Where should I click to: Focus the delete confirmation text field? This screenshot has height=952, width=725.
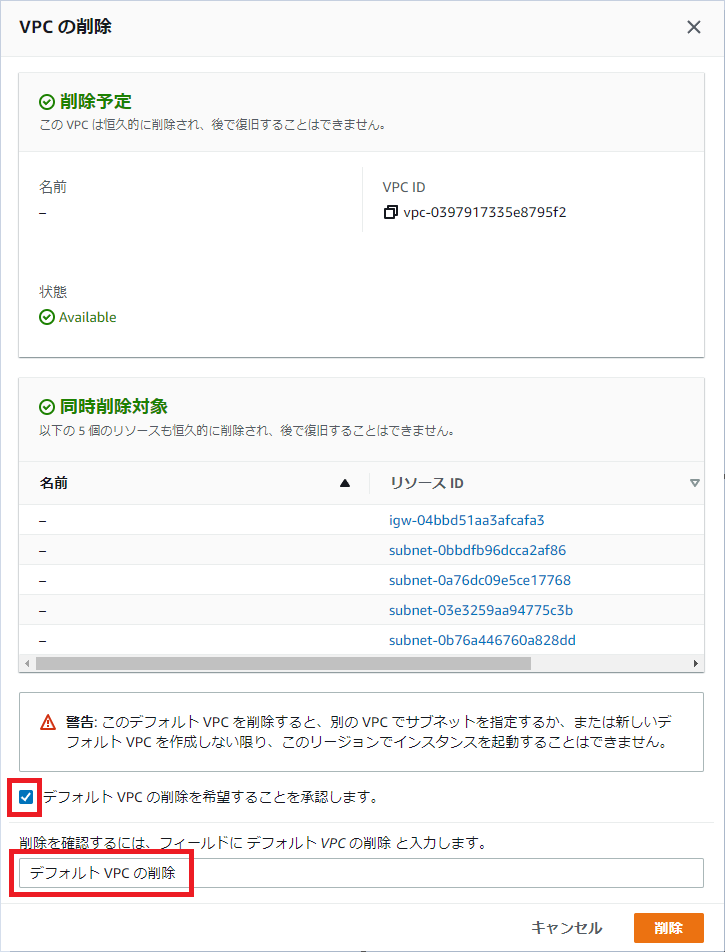[x=361, y=873]
